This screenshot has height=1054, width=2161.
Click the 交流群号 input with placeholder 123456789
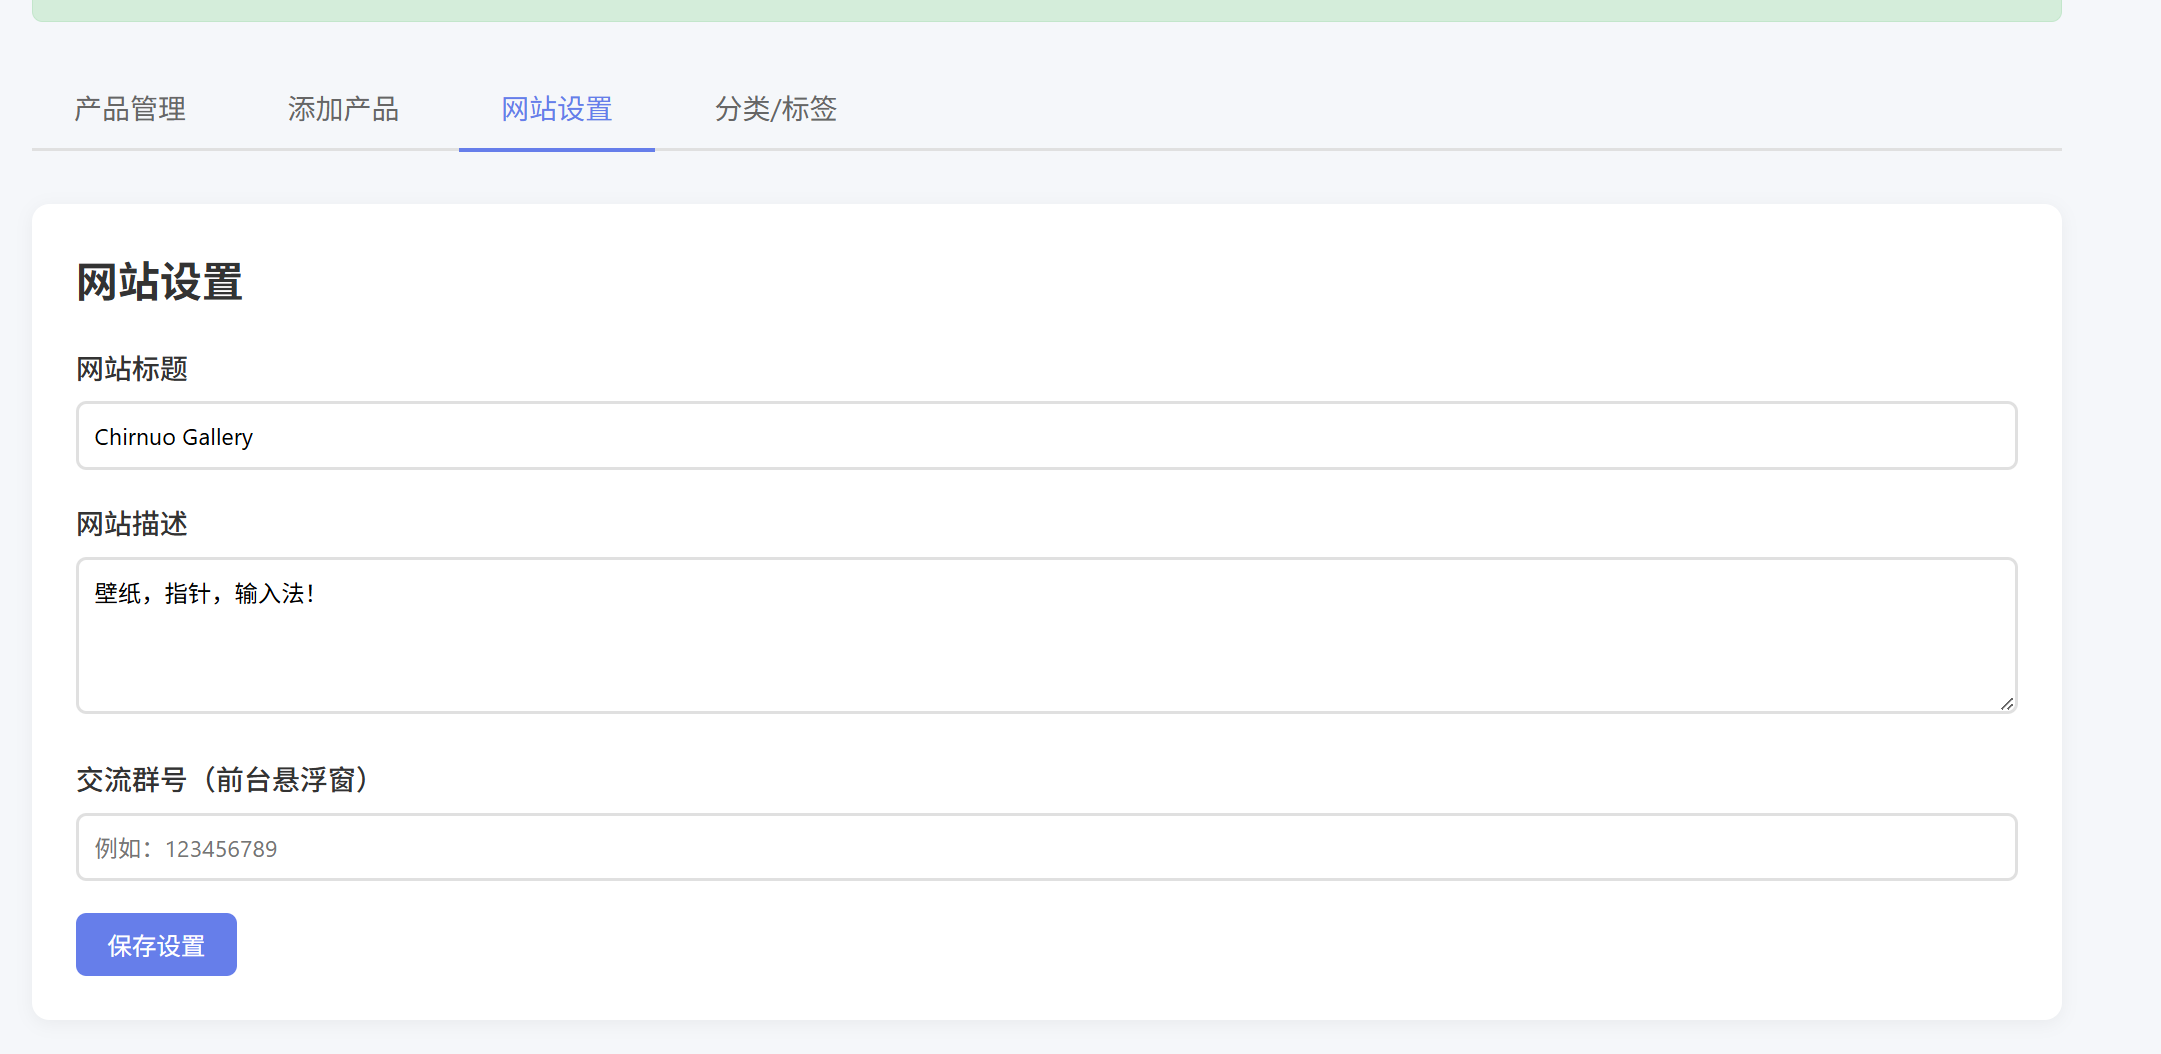pyautogui.click(x=1046, y=848)
